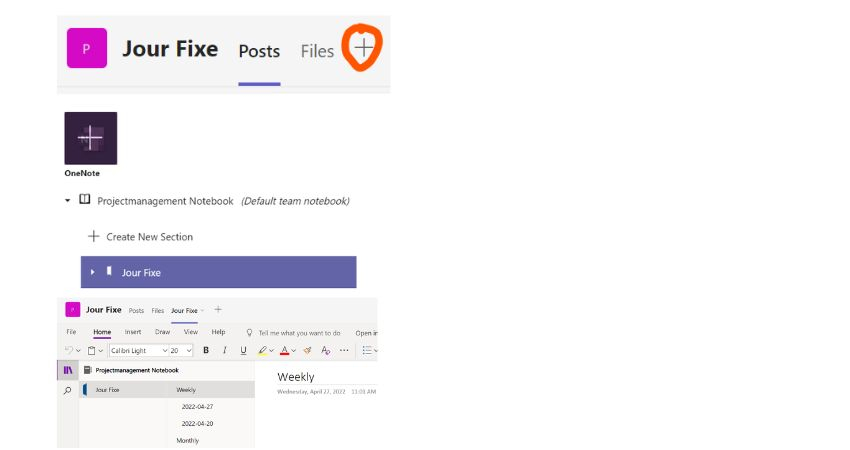Click the '(Default team notebook)' label

[x=295, y=201]
